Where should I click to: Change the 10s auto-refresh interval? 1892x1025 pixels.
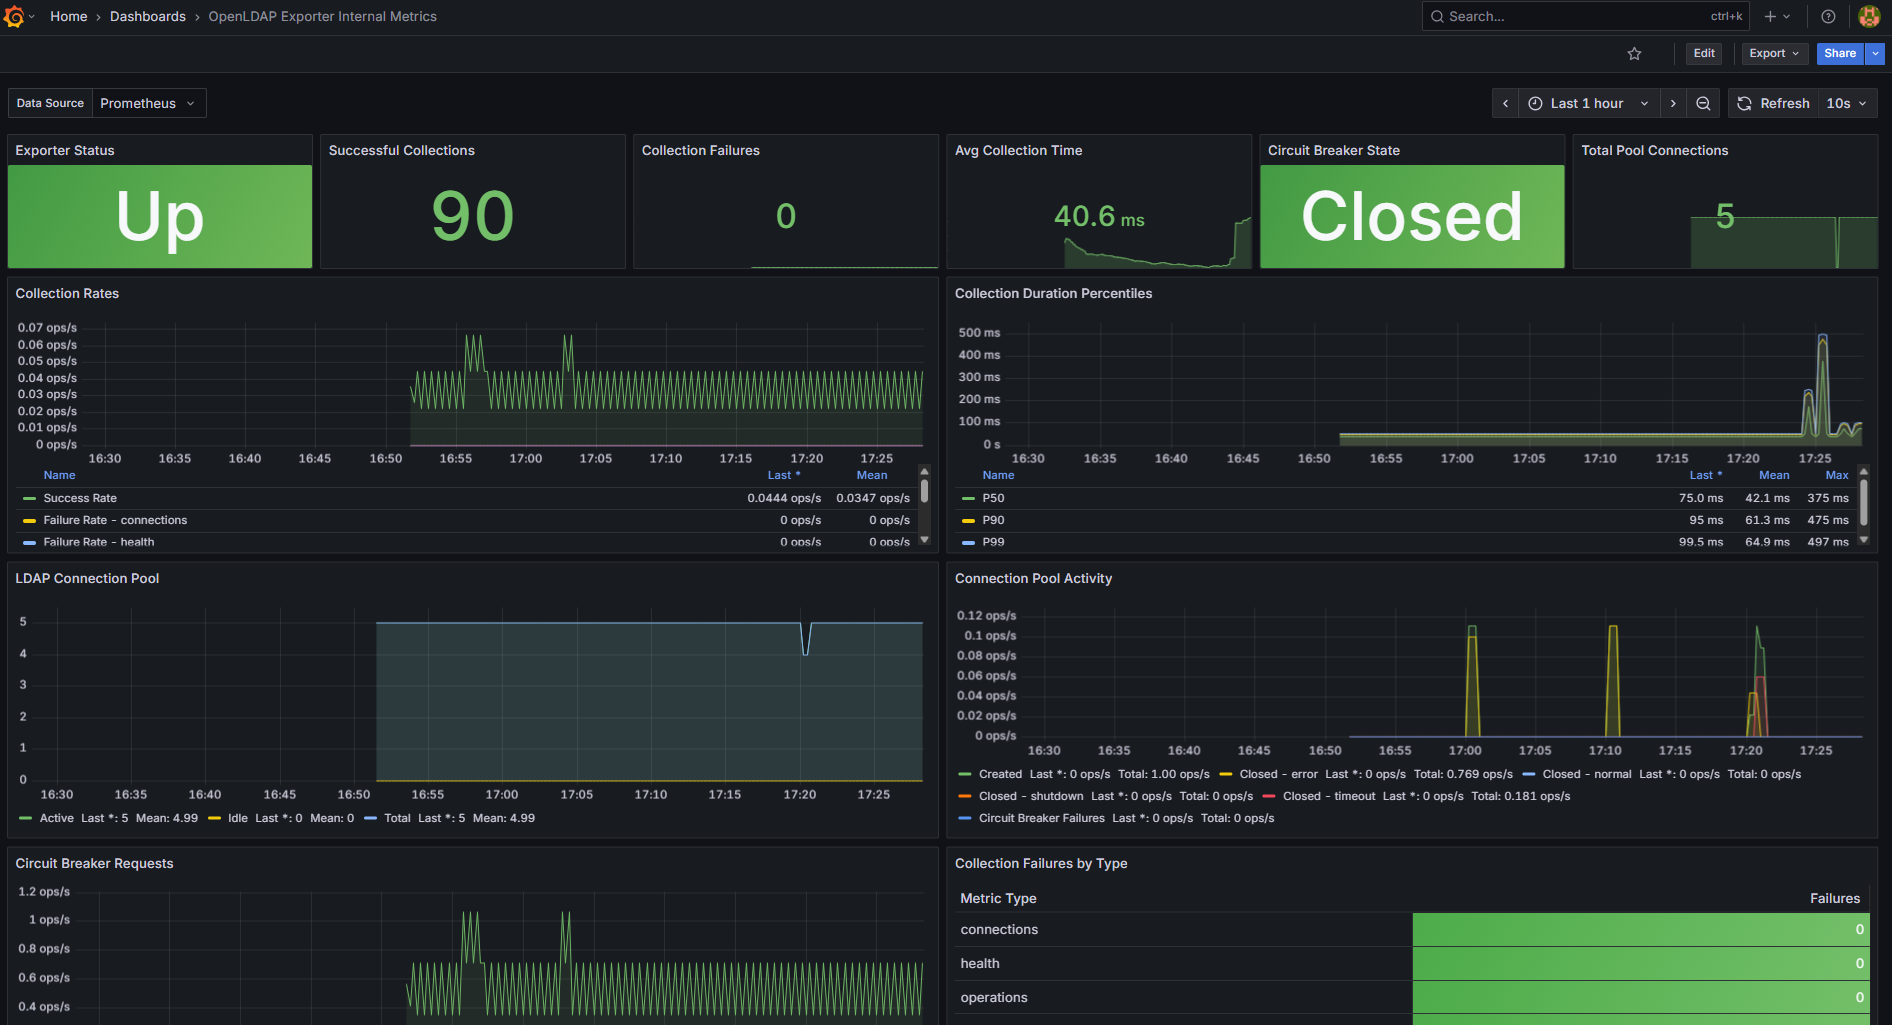tap(1847, 104)
